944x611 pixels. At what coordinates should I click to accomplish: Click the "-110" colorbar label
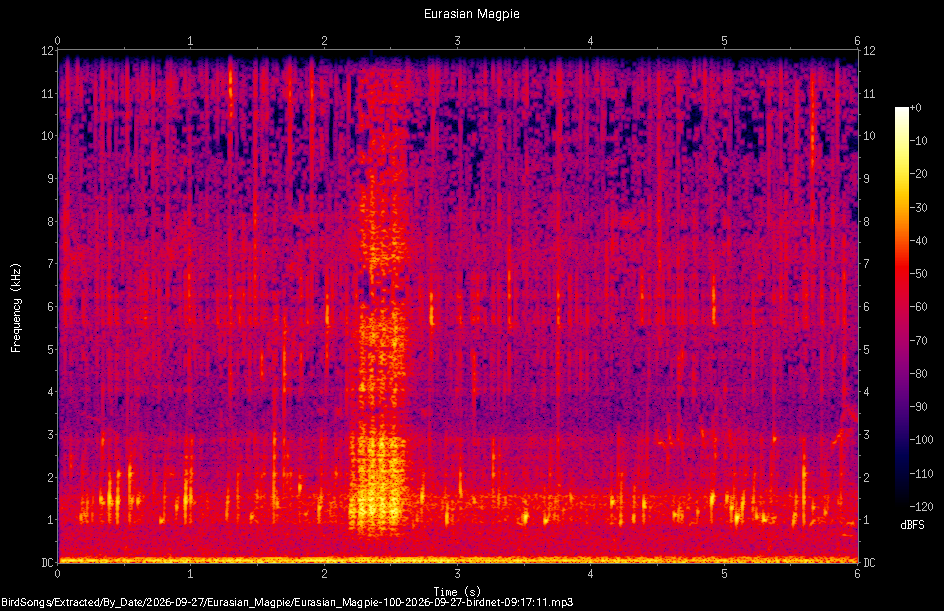point(921,474)
